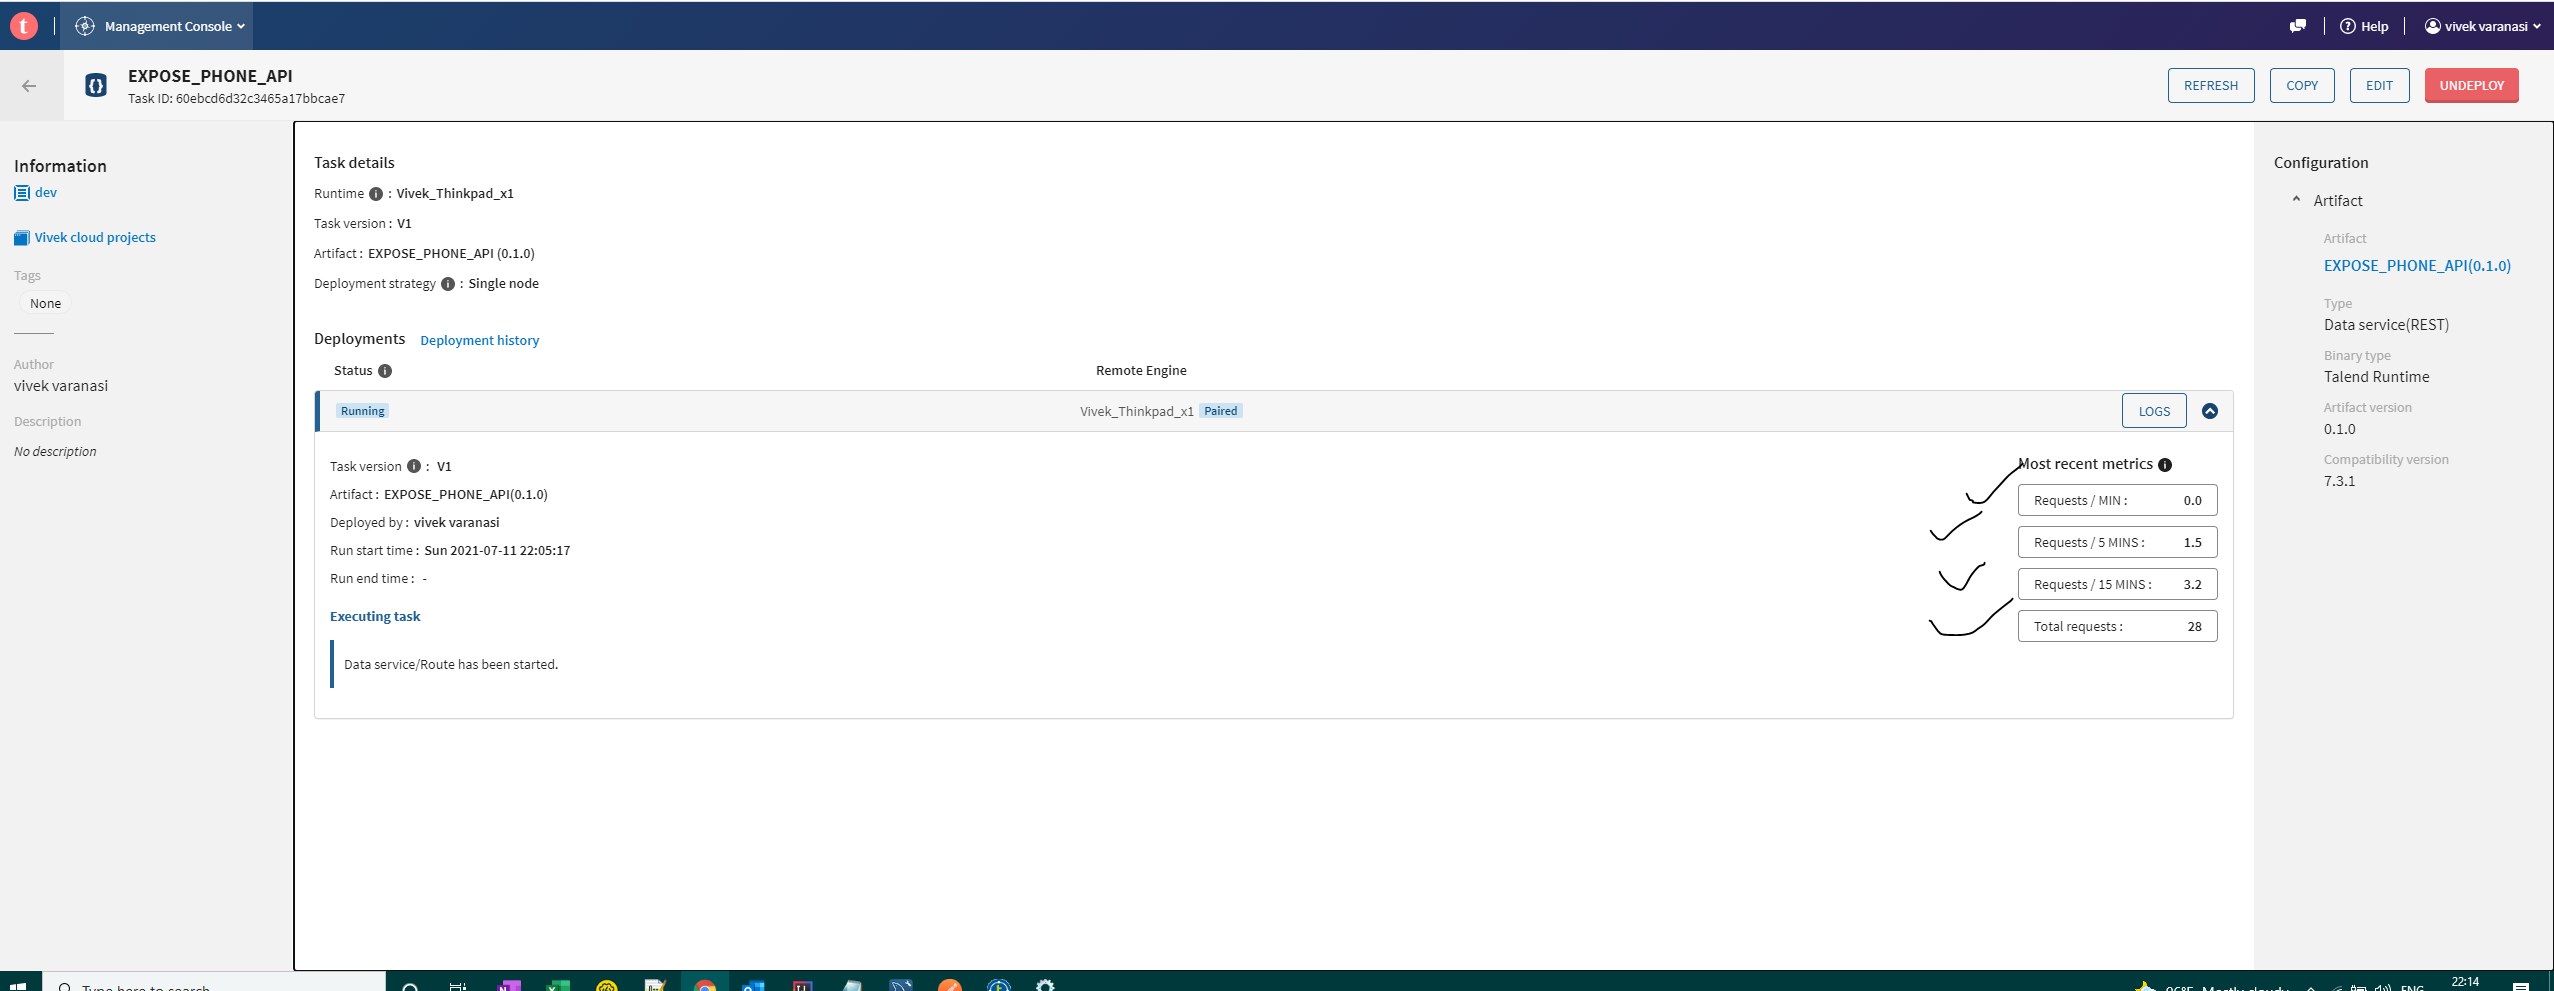Show info tooltip for Most recent metrics
Viewport: 2554px width, 991px height.
point(2165,465)
